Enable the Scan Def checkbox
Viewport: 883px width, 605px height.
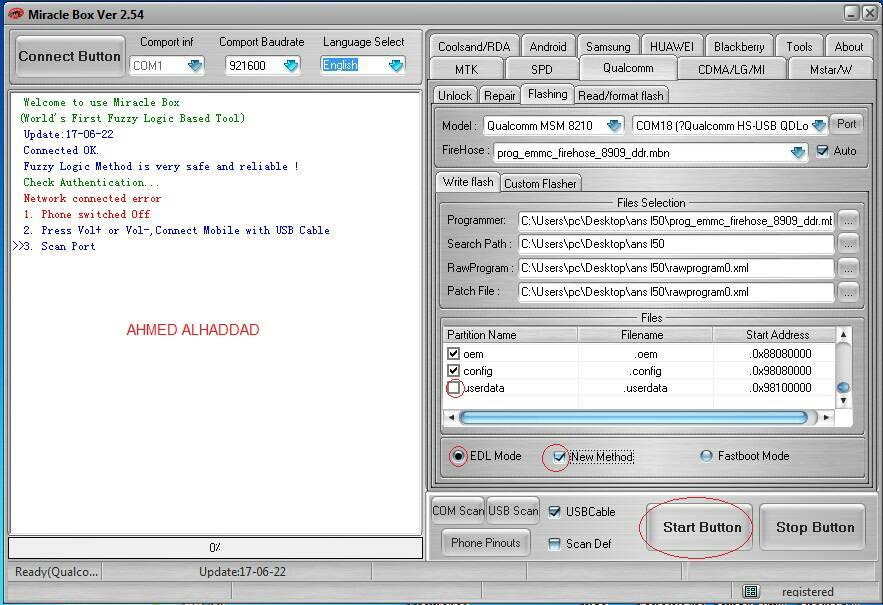(555, 544)
